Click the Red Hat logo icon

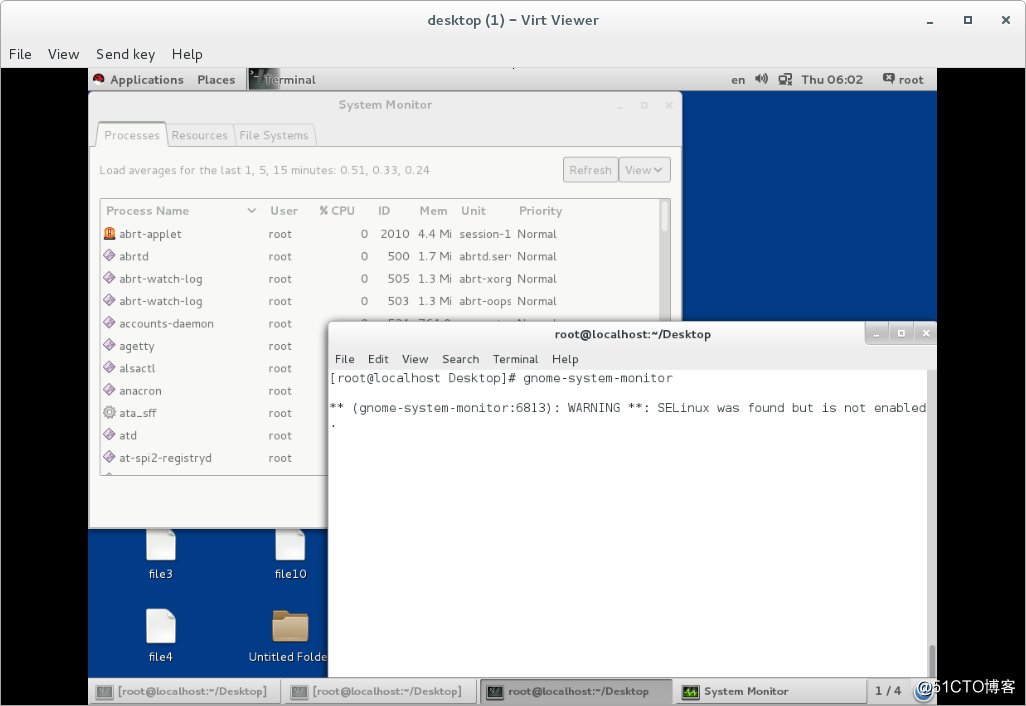click(99, 79)
